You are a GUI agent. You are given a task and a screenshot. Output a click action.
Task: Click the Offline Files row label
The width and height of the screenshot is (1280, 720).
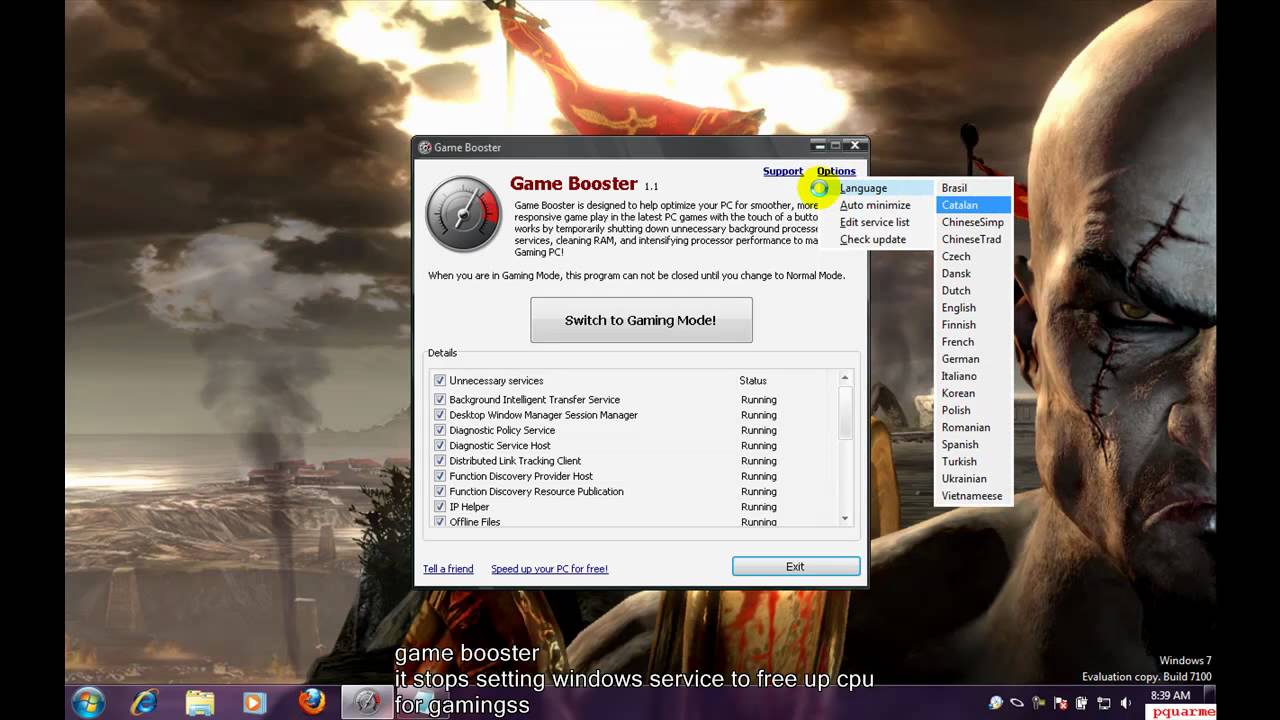[475, 522]
